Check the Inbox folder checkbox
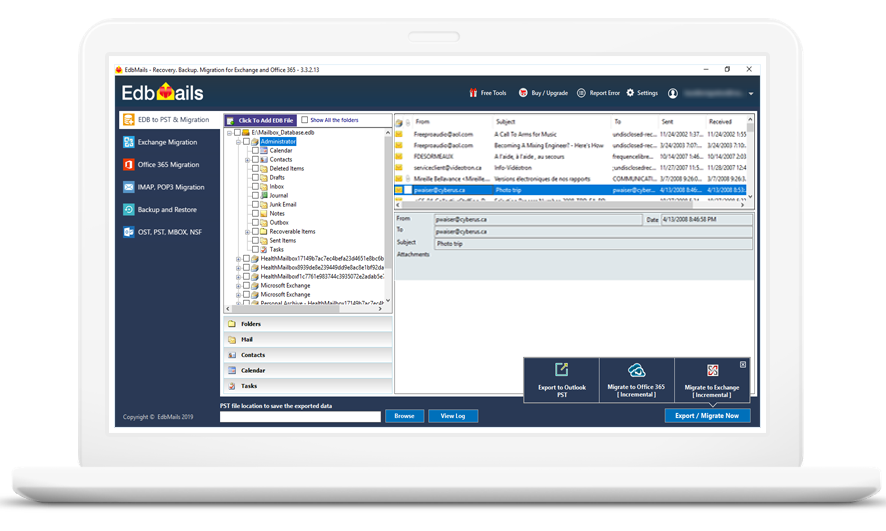 tap(255, 186)
